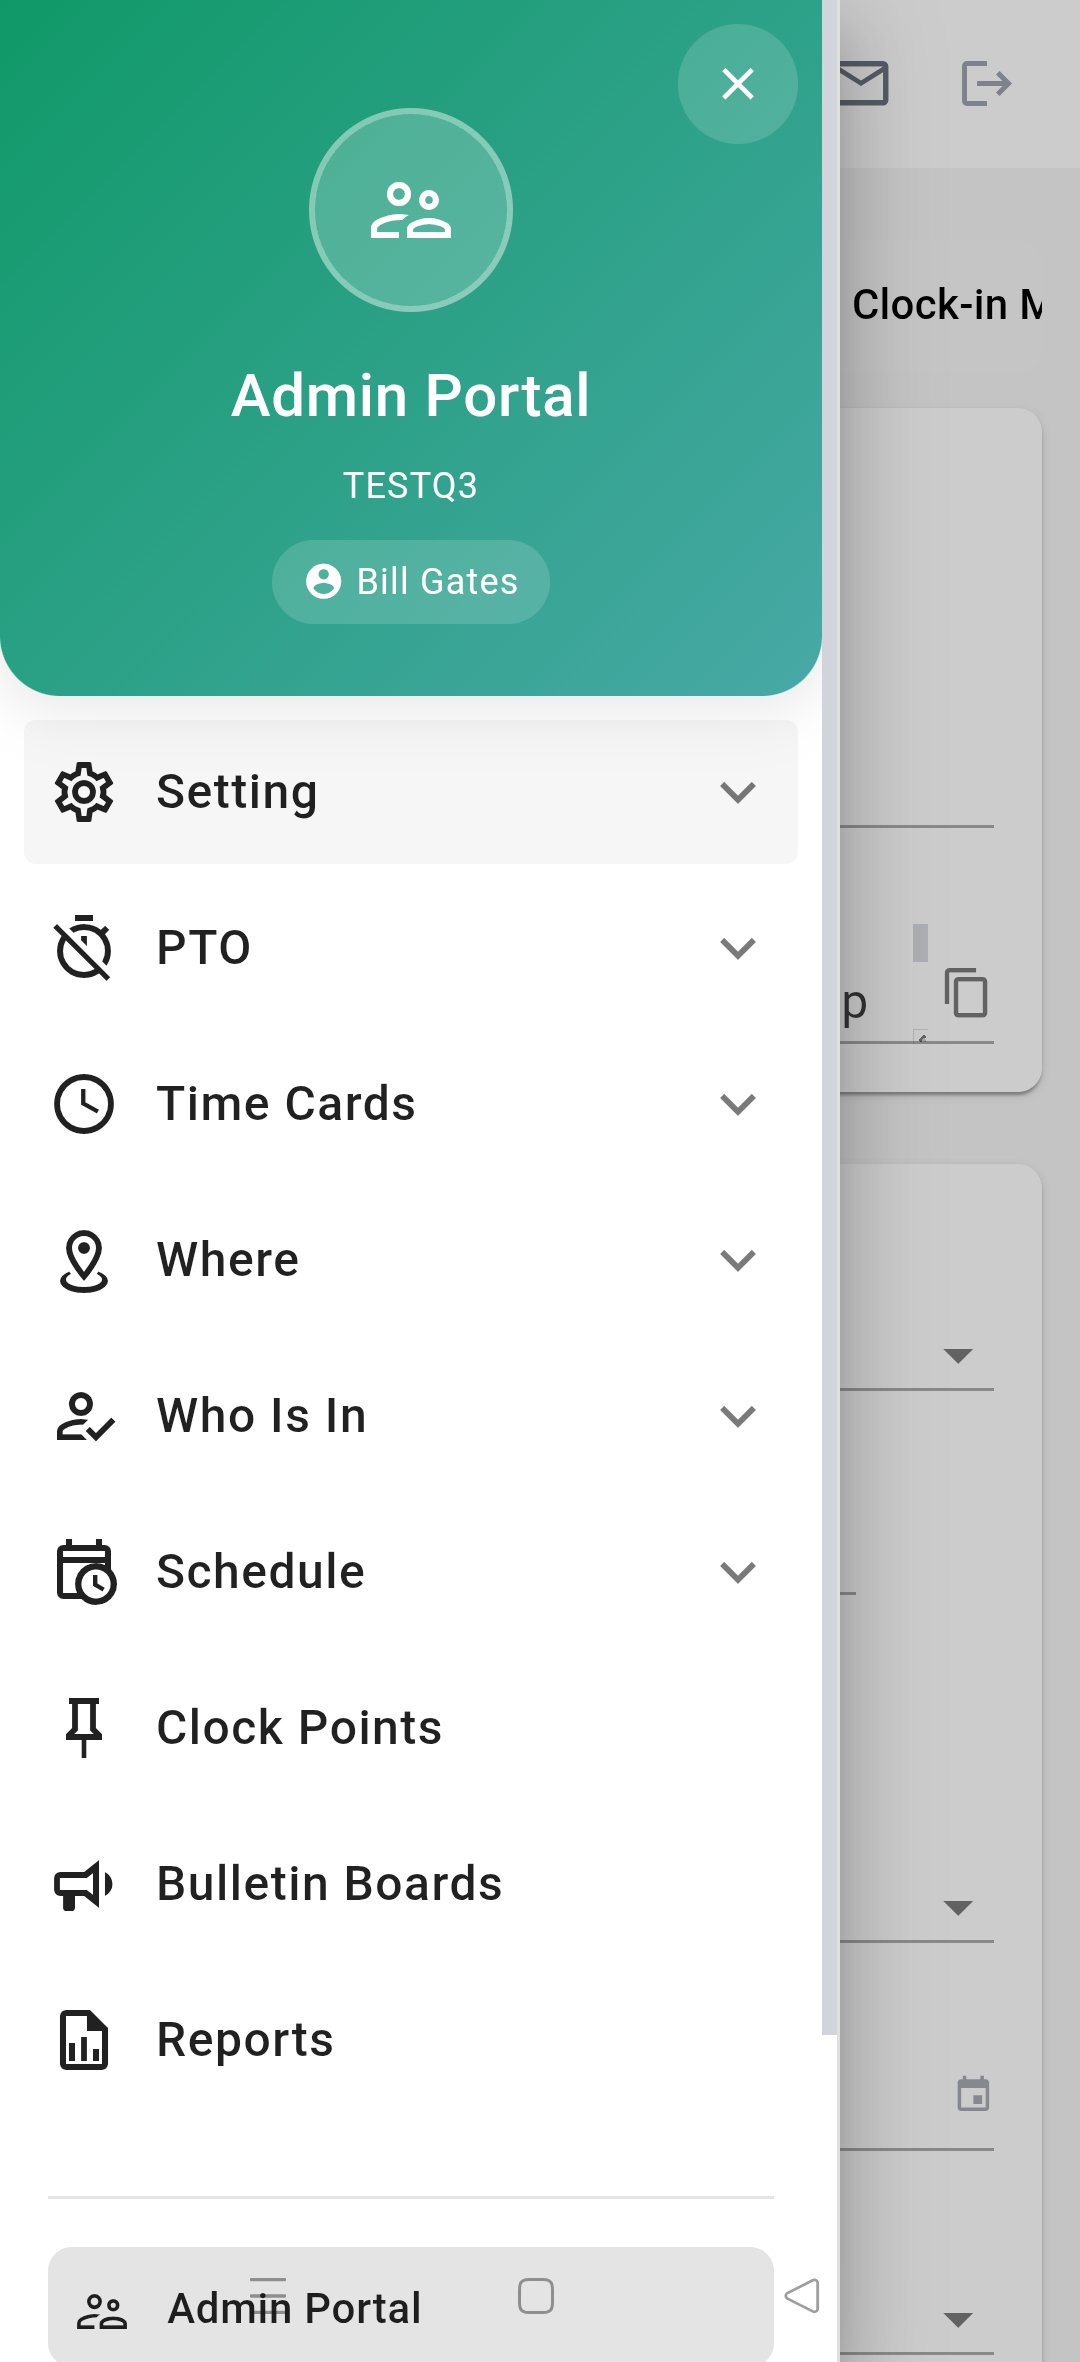Click the Who Is In person icon
Screen dimensions: 1080x2362
point(84,1416)
